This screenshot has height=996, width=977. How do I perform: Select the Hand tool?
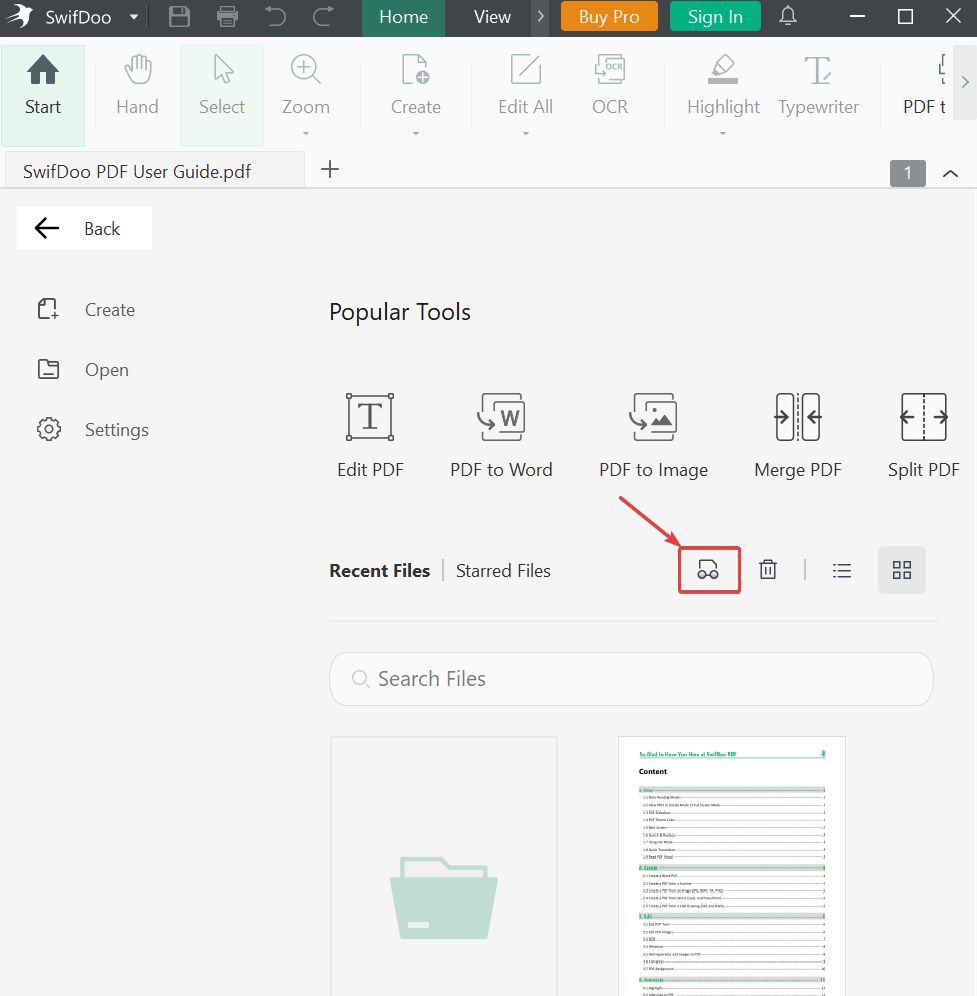tap(137, 86)
